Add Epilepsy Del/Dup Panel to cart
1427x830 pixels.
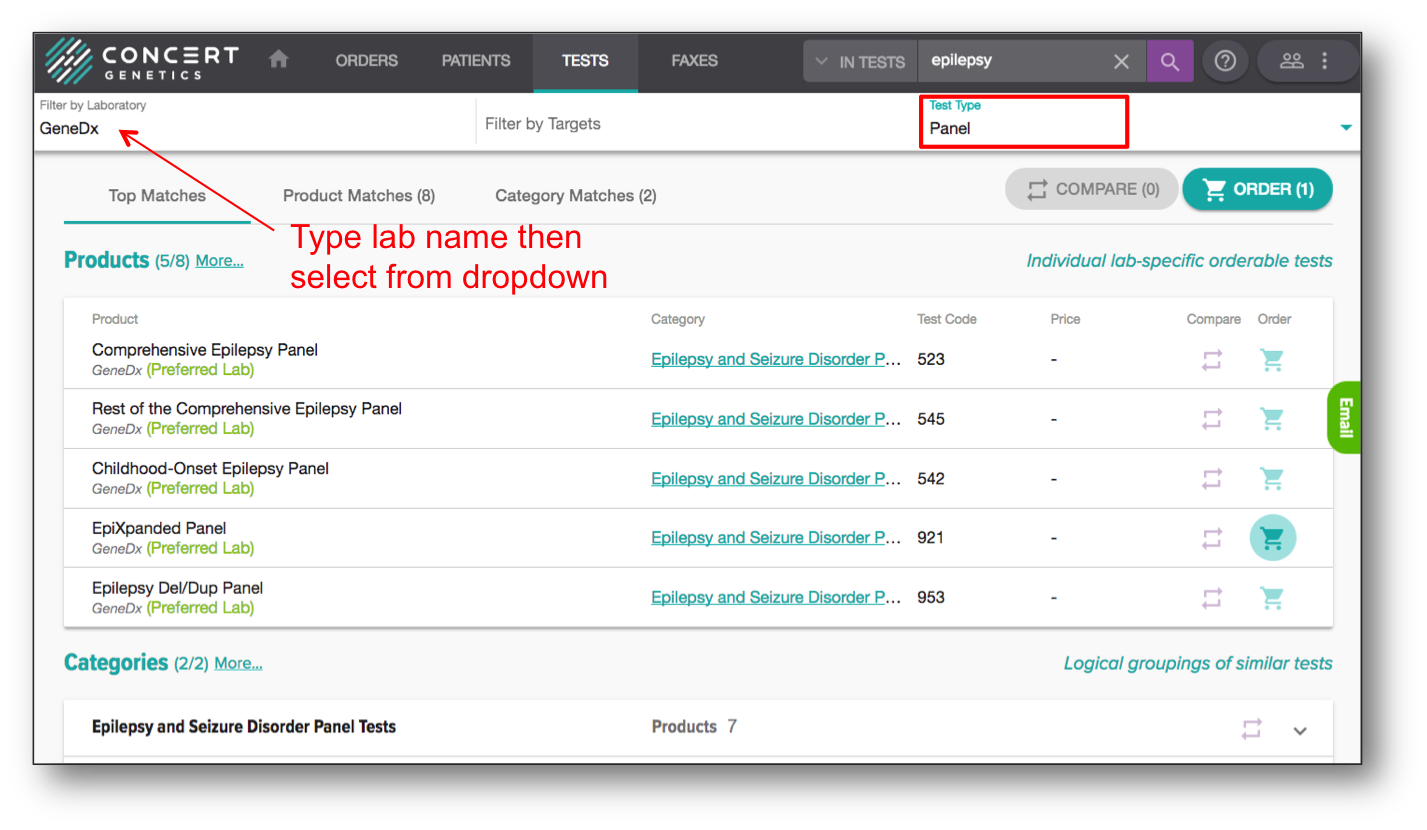click(x=1272, y=598)
